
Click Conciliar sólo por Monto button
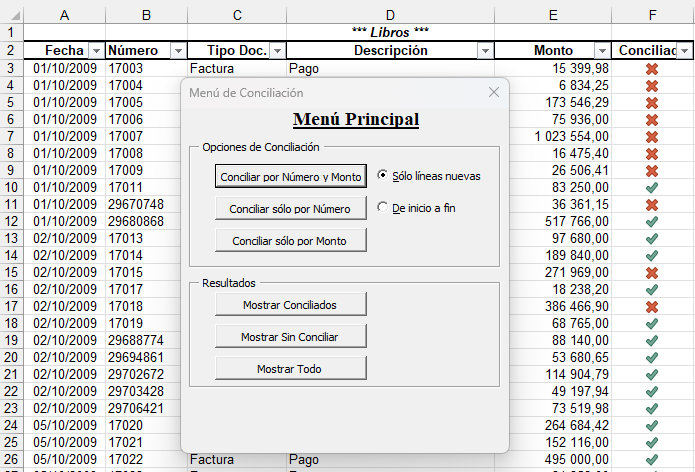point(291,240)
